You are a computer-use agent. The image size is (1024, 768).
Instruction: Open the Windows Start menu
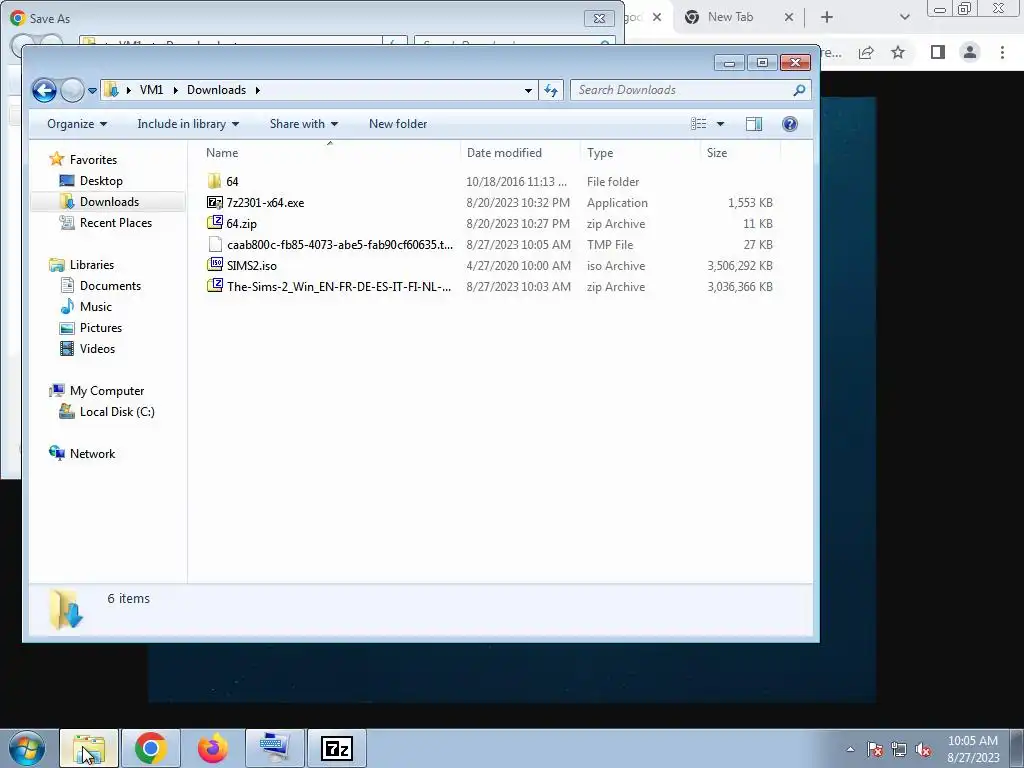27,748
